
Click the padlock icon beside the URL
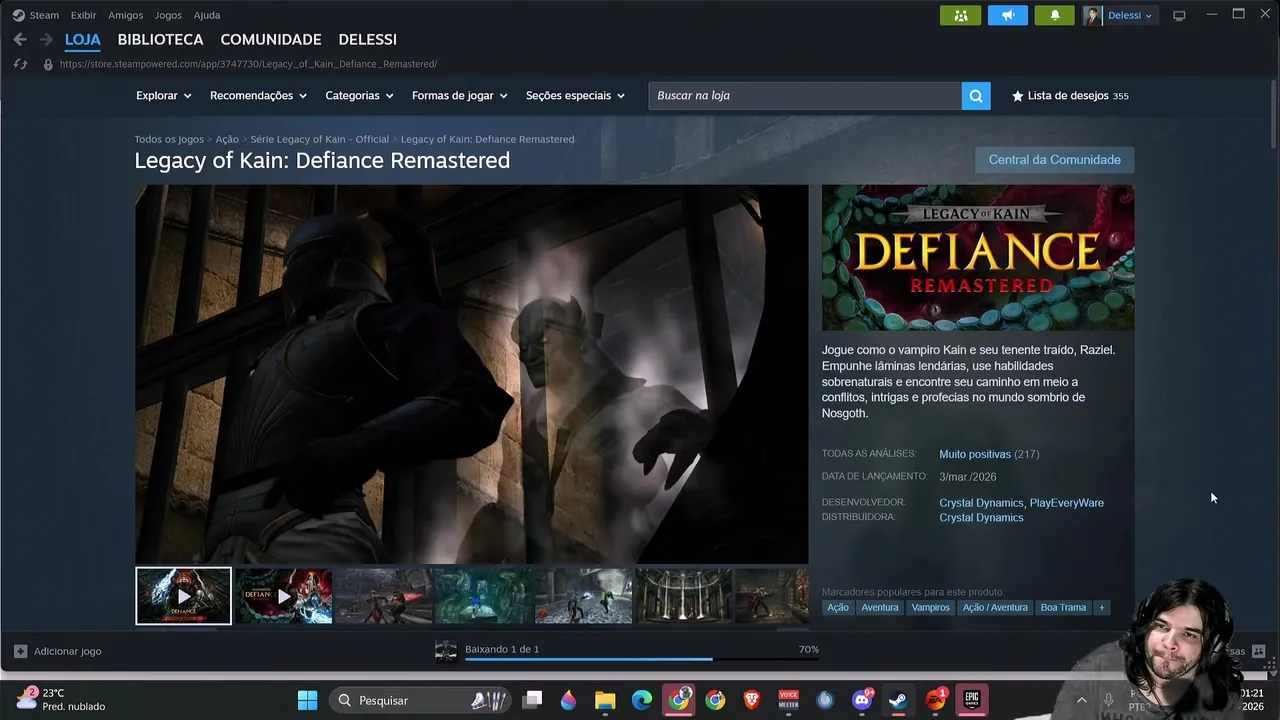tap(47, 64)
